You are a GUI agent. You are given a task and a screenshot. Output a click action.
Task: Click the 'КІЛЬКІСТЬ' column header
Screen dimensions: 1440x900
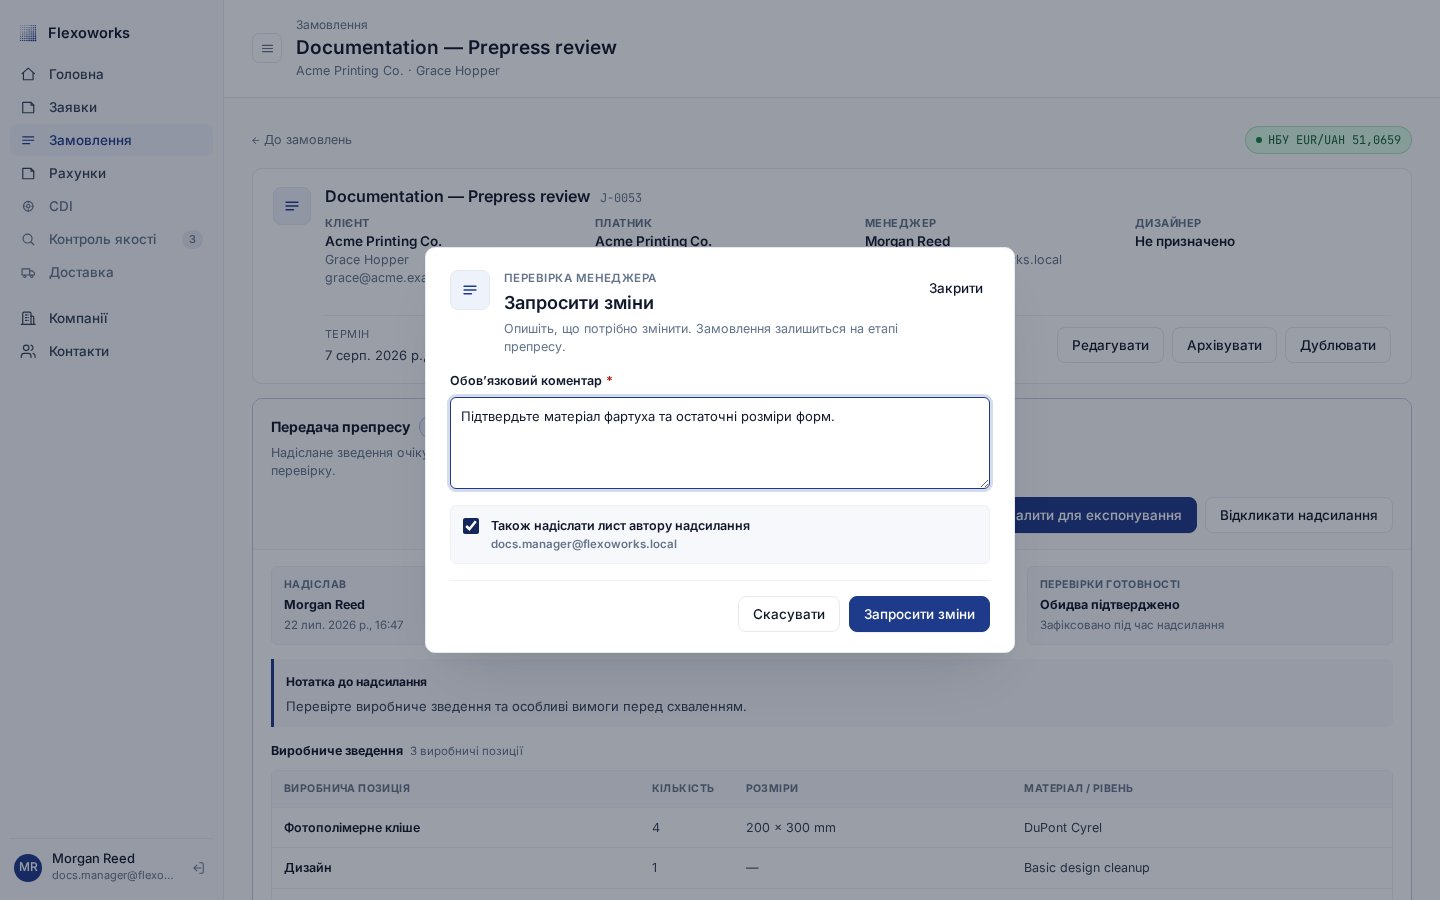coord(683,788)
